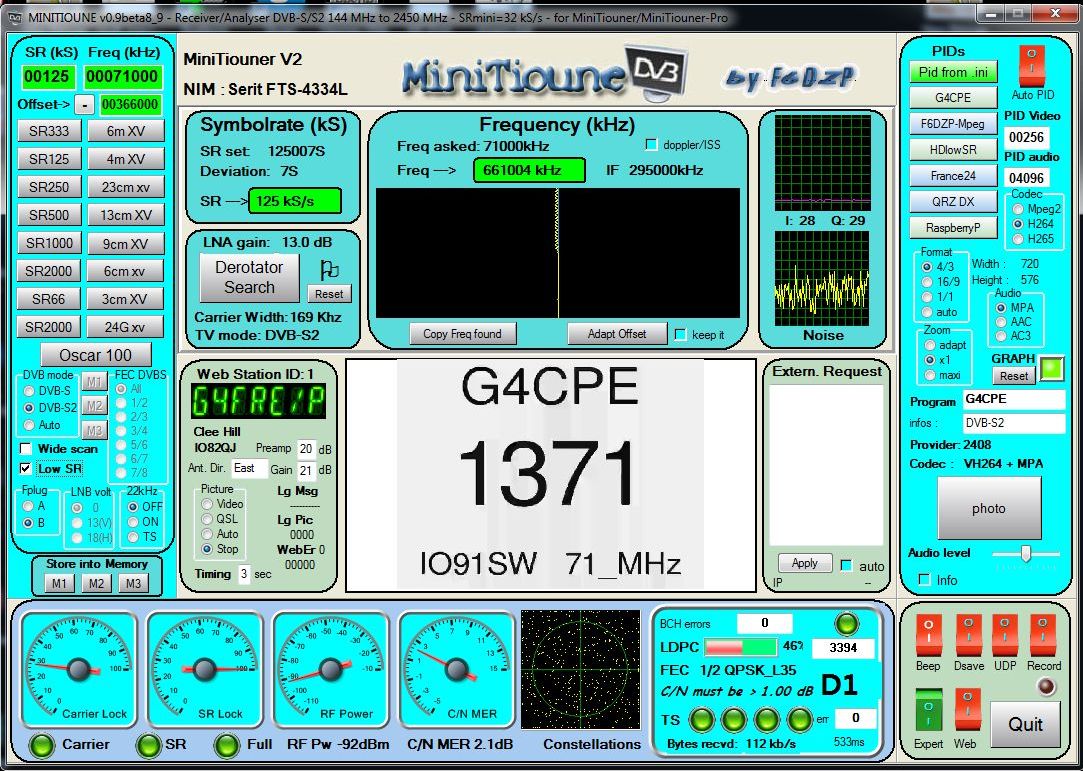Click the LDPC progress bar
Screen dimensions: 1083x771
740,647
